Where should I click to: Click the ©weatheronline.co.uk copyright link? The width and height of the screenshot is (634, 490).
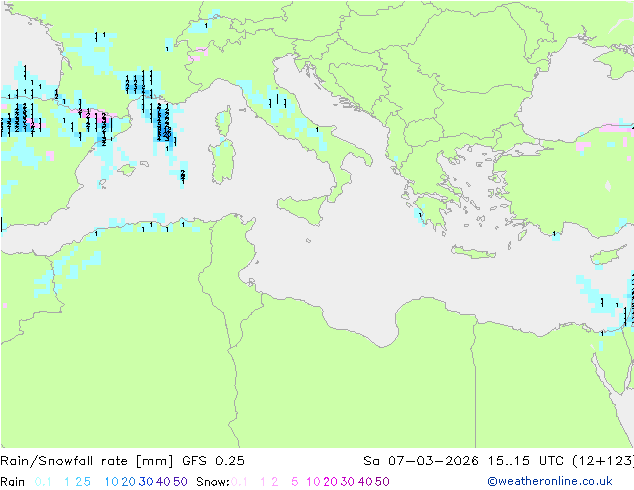(x=550, y=481)
